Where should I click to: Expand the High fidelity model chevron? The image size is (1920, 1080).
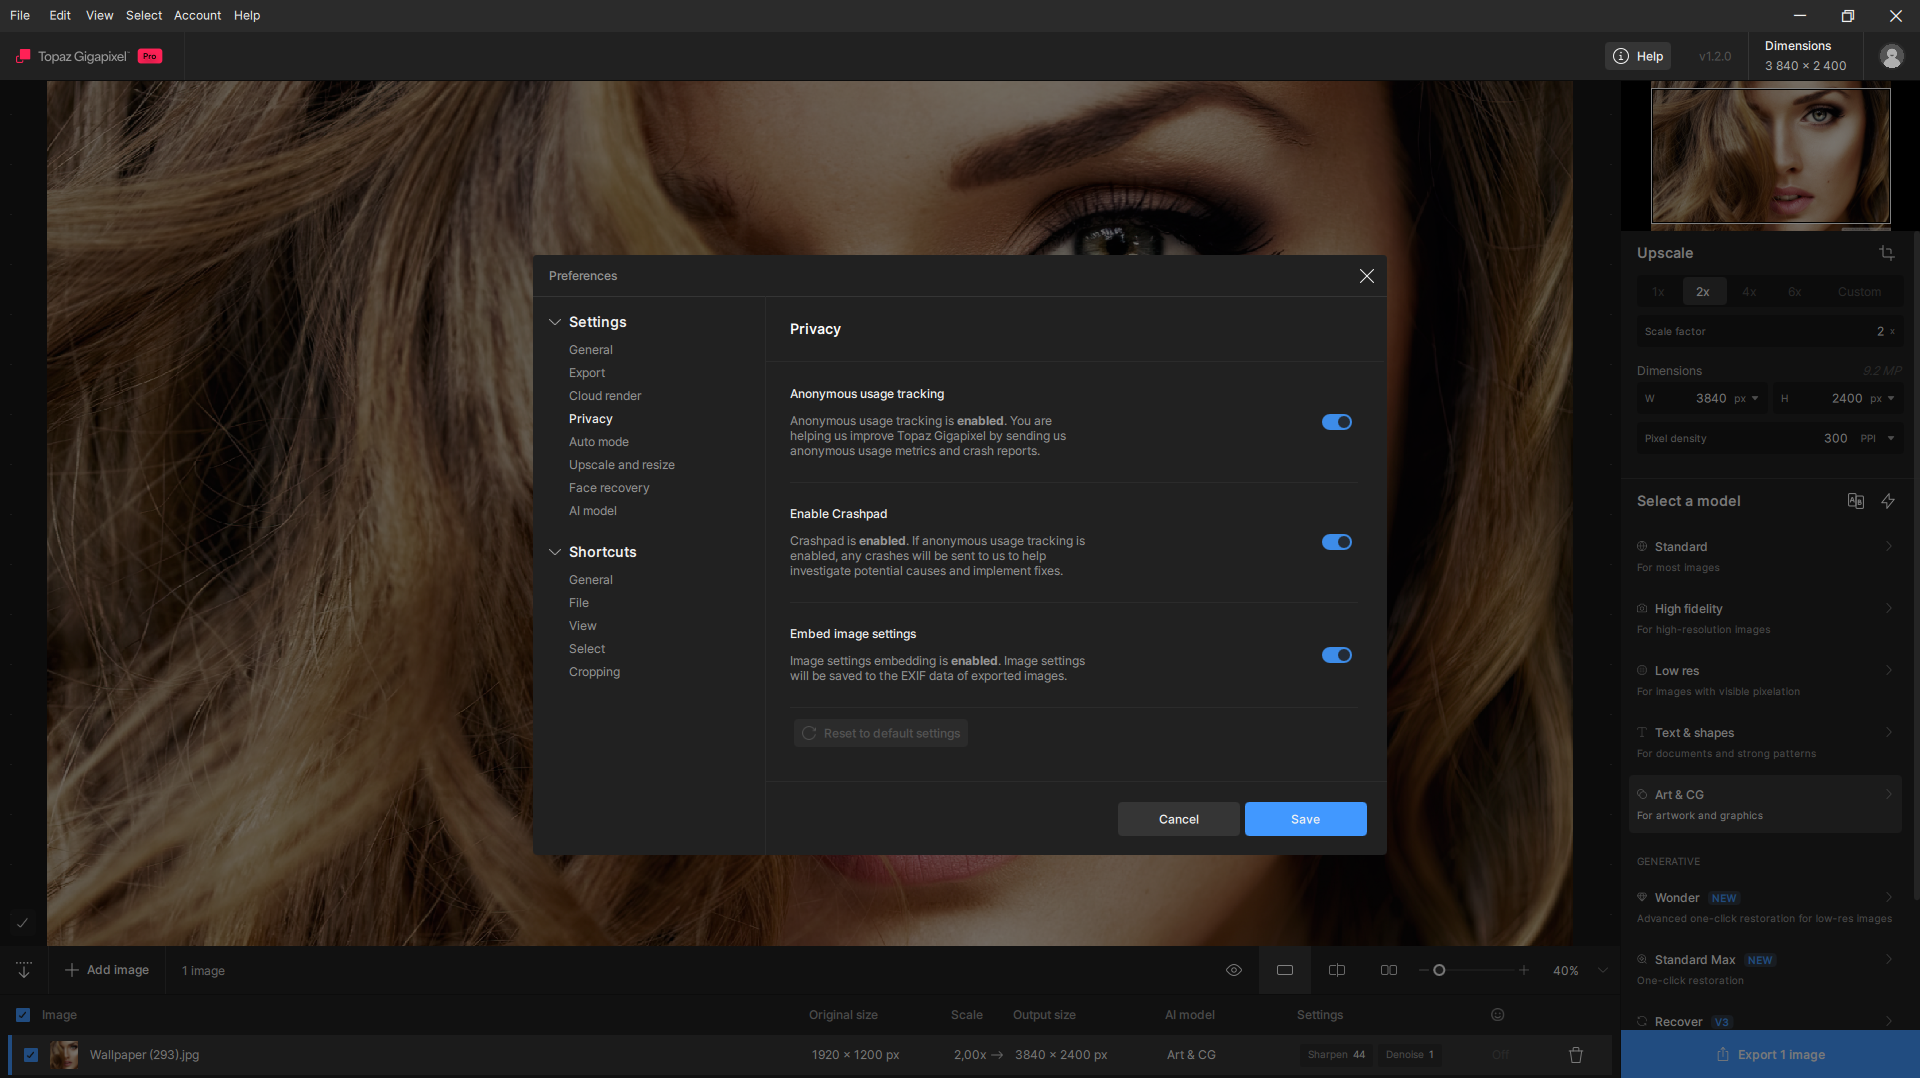[1889, 608]
